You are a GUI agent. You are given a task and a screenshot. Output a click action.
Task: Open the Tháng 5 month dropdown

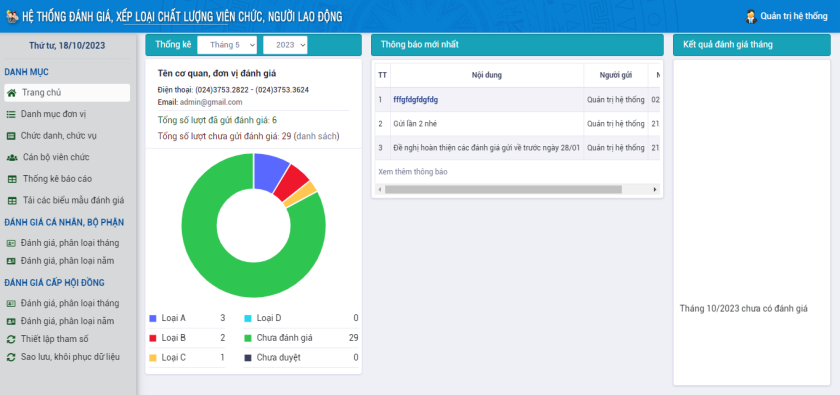tap(227, 45)
